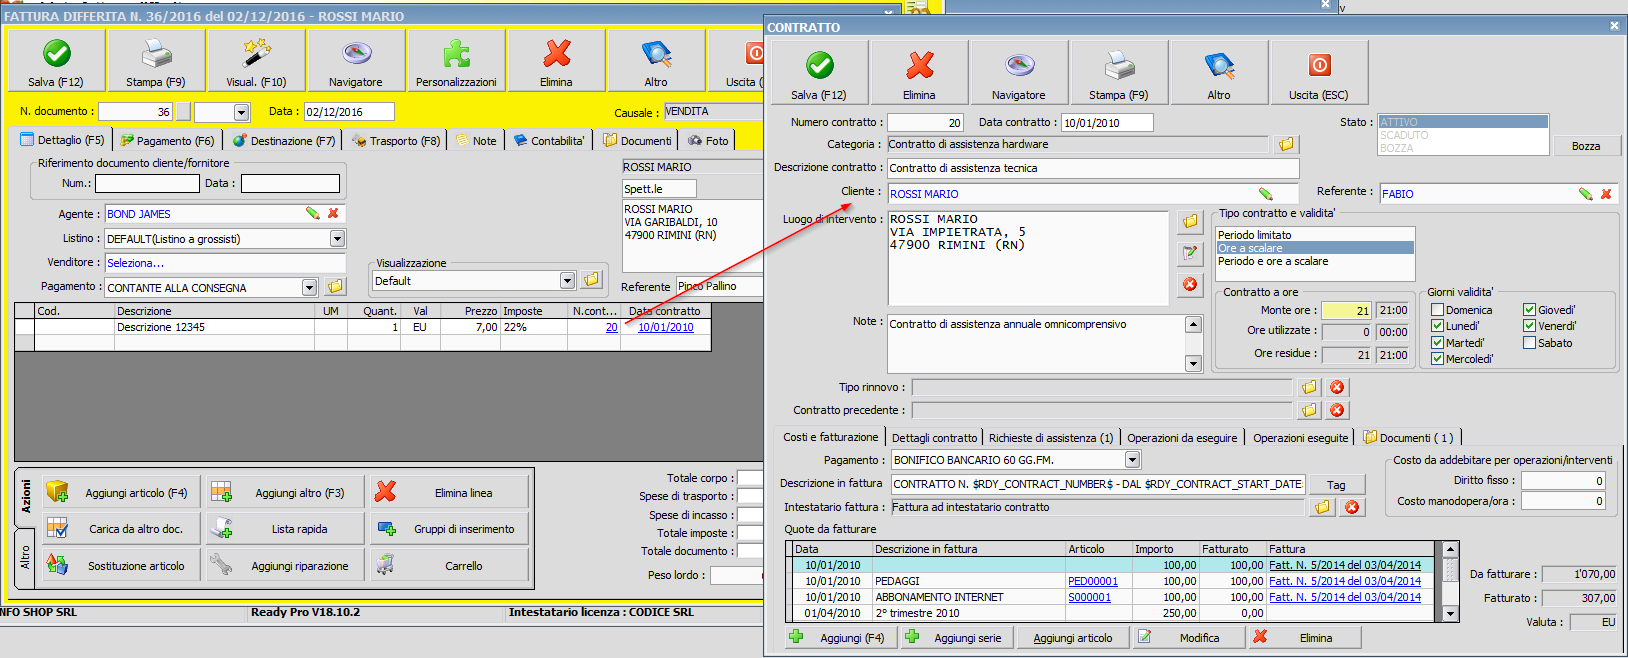The width and height of the screenshot is (1628, 658).
Task: Click Stampa (F9) in the Contratto window
Action: click(1119, 73)
